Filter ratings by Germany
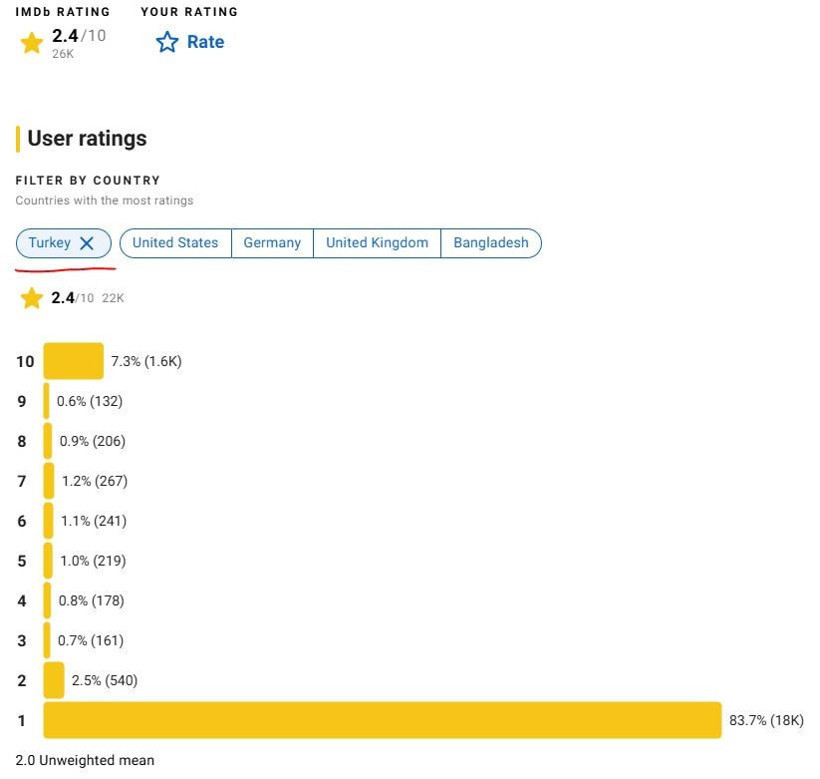Screen dimensions: 820x779 [x=272, y=243]
